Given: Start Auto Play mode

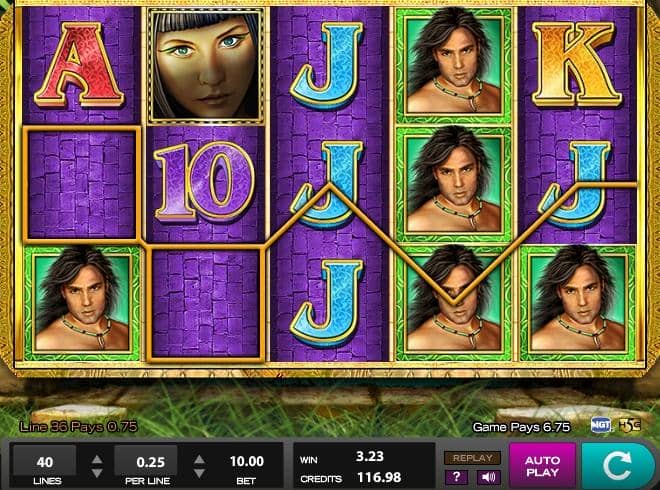Looking at the screenshot, I should click(x=543, y=466).
